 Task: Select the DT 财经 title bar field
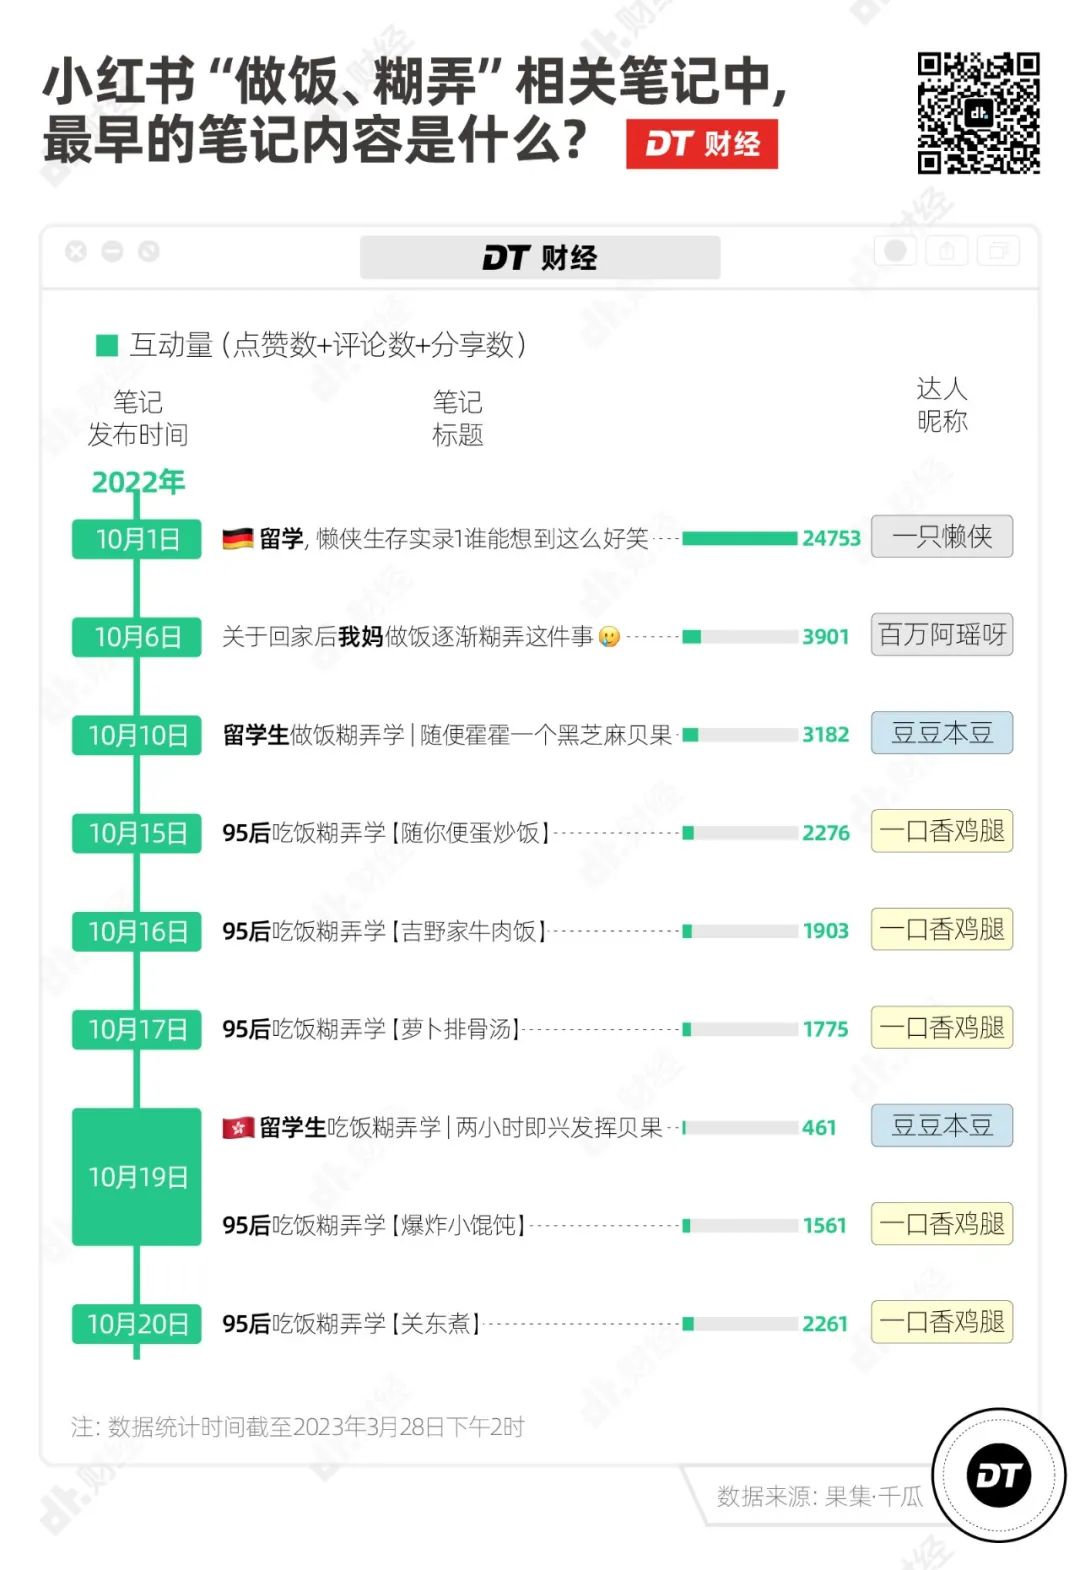tap(540, 258)
